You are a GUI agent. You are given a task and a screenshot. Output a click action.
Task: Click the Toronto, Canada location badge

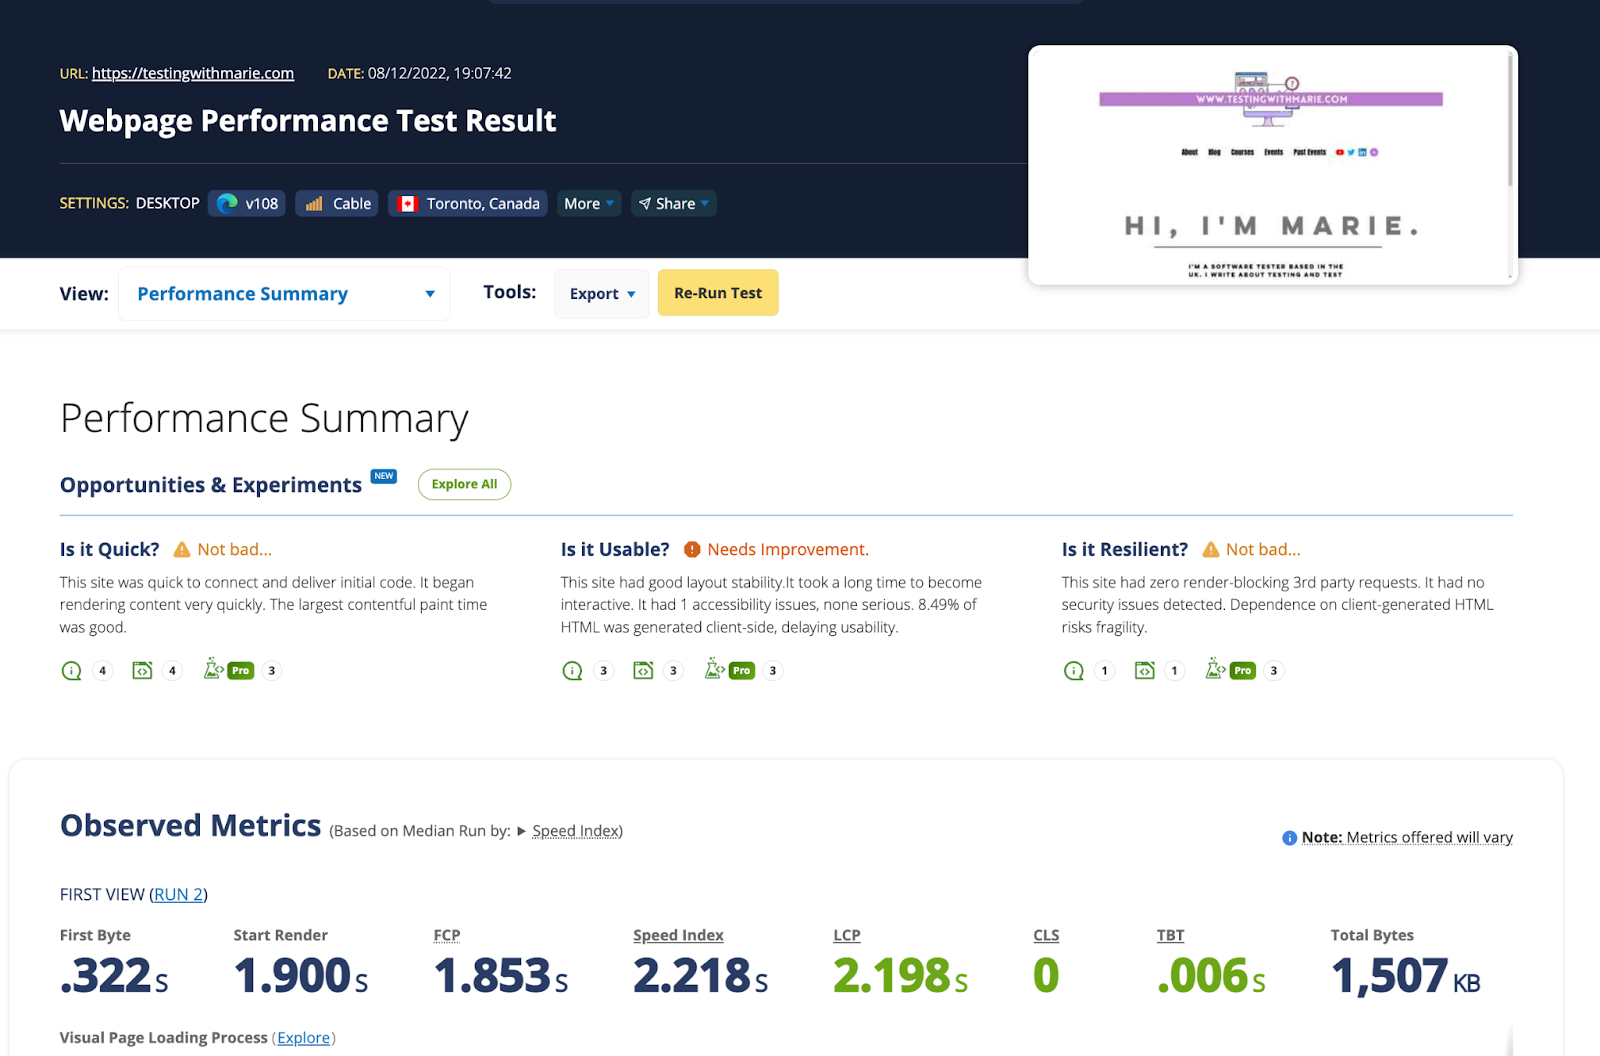tap(468, 203)
